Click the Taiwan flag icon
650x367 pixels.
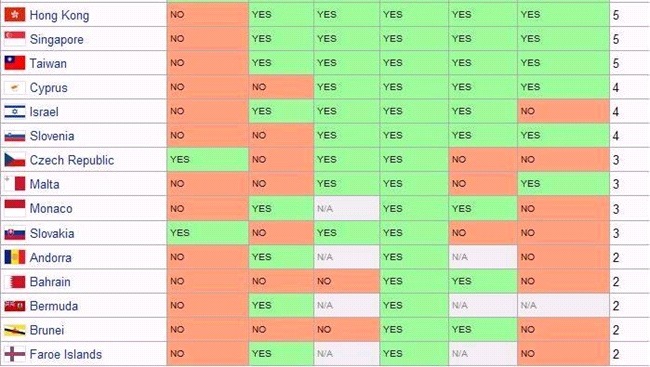[x=15, y=63]
